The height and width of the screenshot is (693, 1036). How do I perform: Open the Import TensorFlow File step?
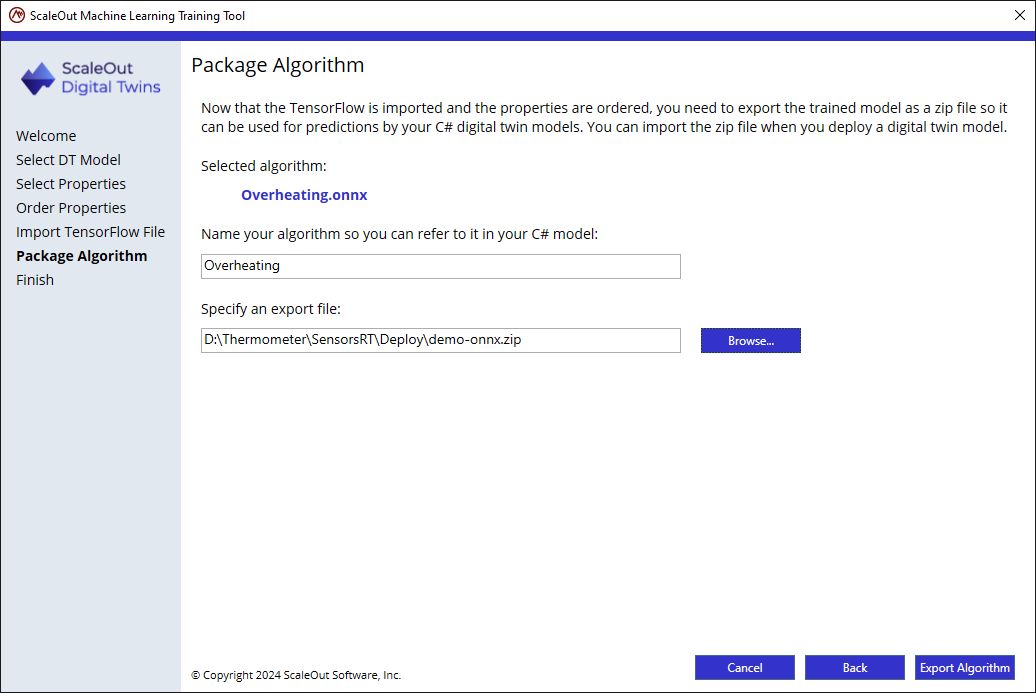(91, 232)
